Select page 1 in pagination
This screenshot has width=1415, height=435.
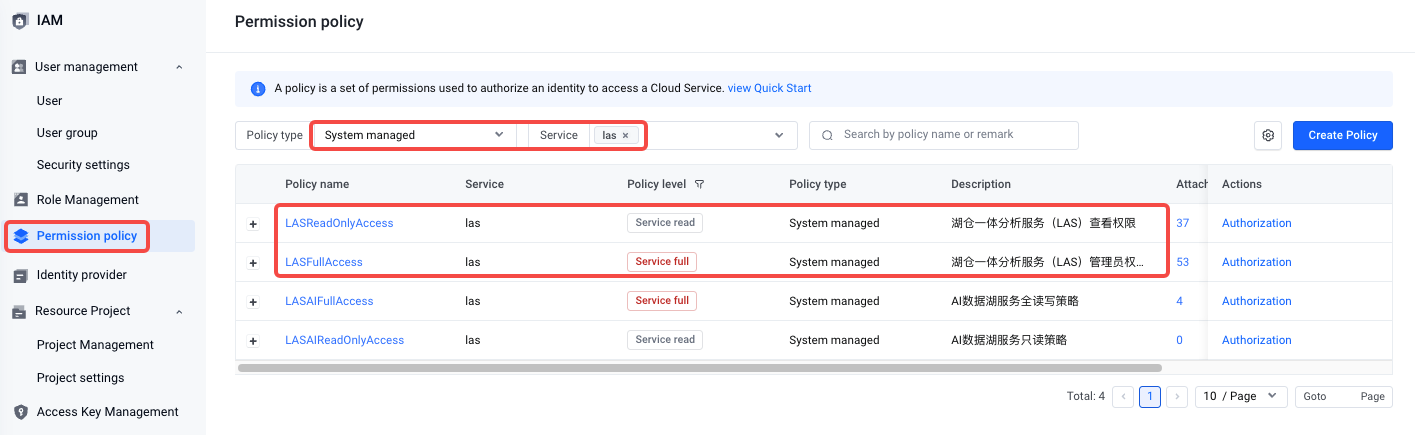point(1150,397)
